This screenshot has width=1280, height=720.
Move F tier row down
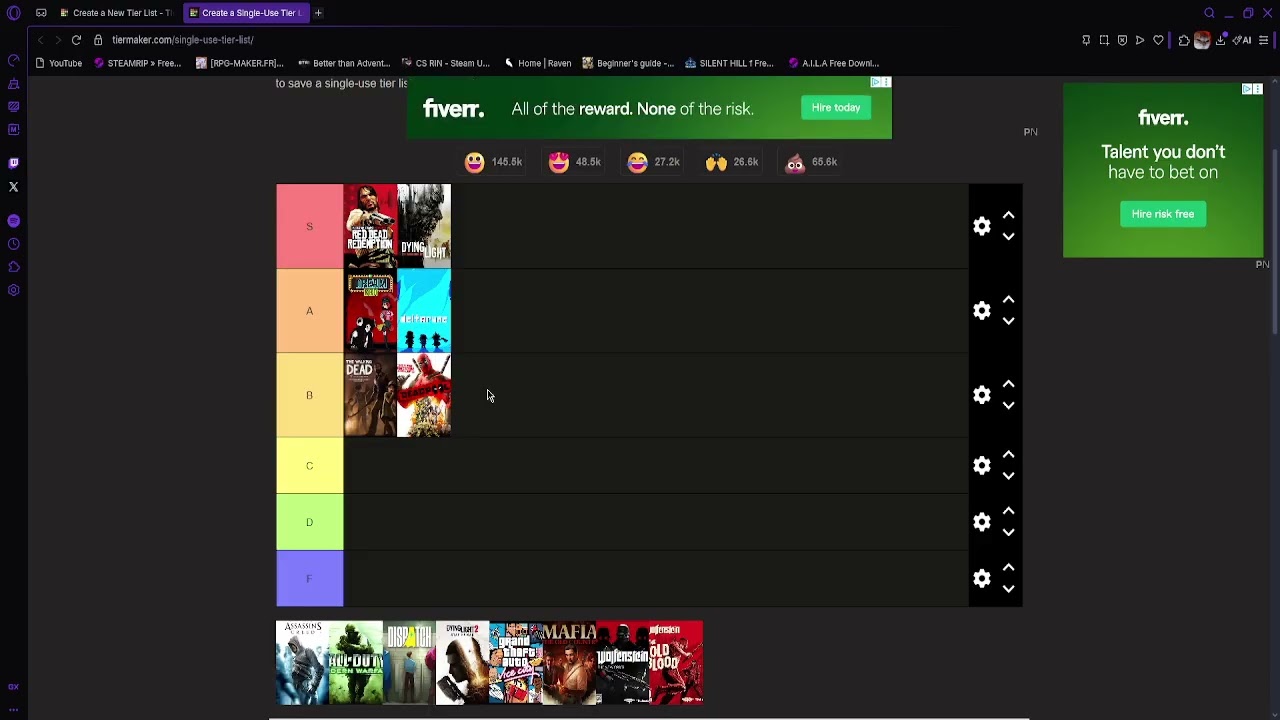[x=1008, y=590]
